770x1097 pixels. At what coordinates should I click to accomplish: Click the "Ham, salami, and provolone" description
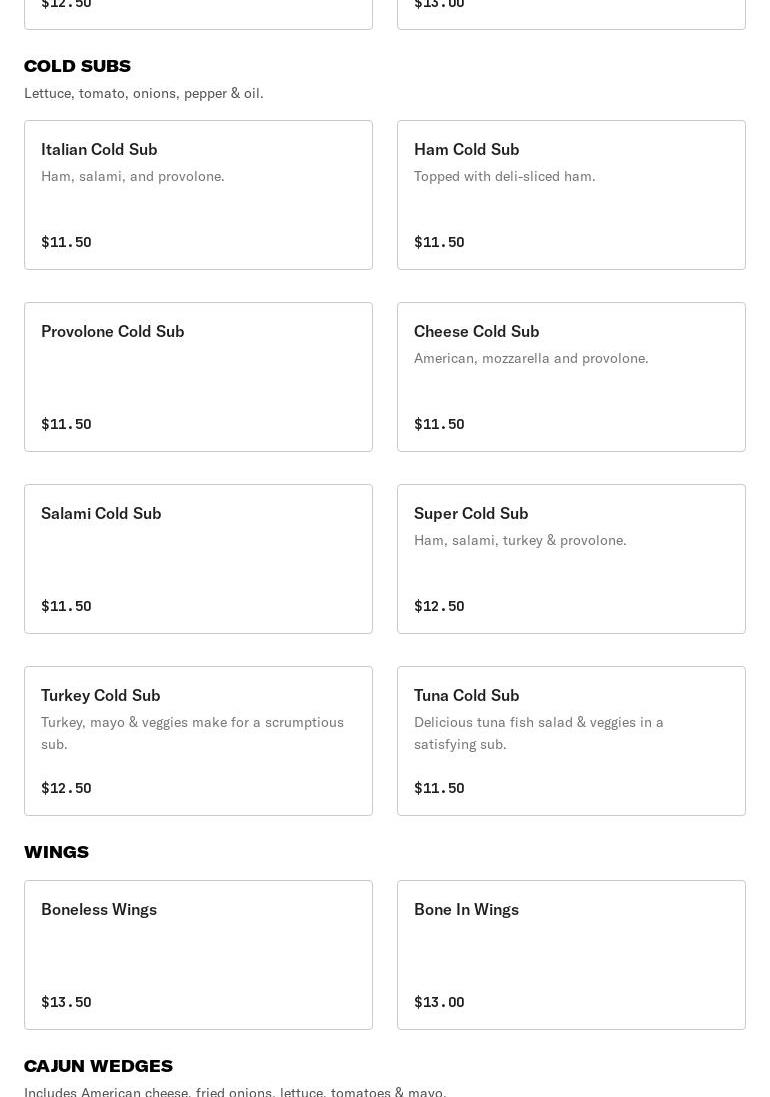tap(133, 176)
